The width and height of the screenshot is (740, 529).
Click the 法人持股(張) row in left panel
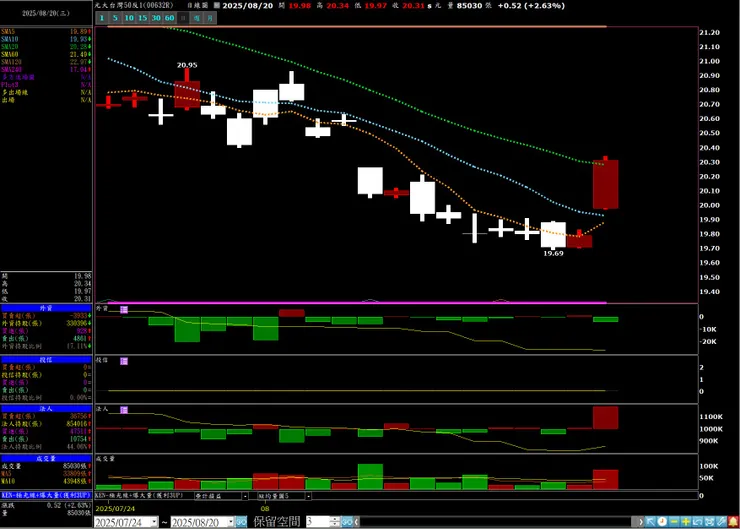click(x=46, y=424)
